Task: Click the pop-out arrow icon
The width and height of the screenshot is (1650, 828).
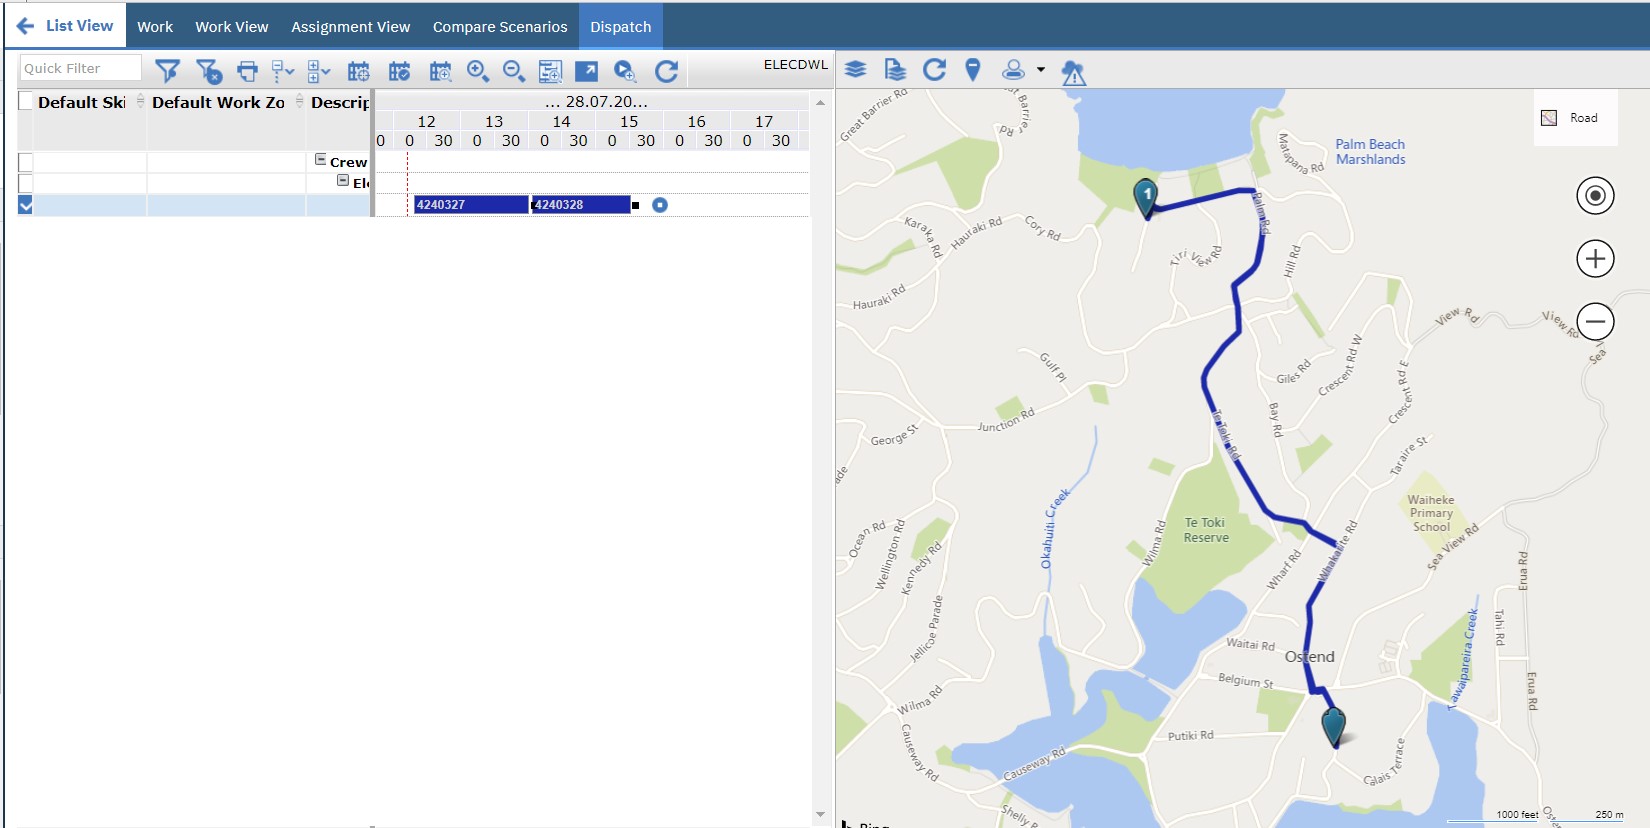Action: [586, 71]
